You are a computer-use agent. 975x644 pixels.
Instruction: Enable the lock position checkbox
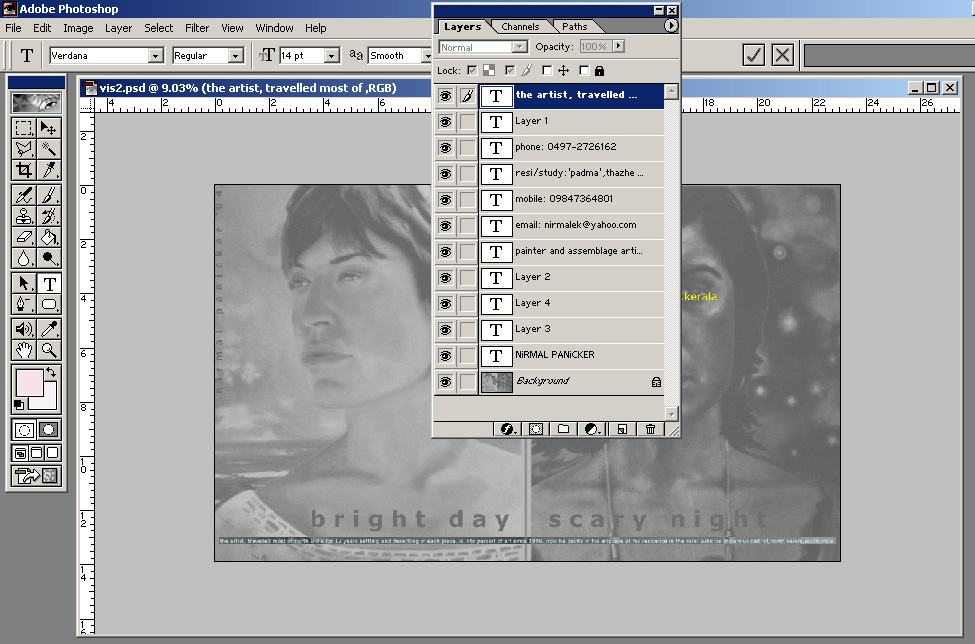pos(547,71)
